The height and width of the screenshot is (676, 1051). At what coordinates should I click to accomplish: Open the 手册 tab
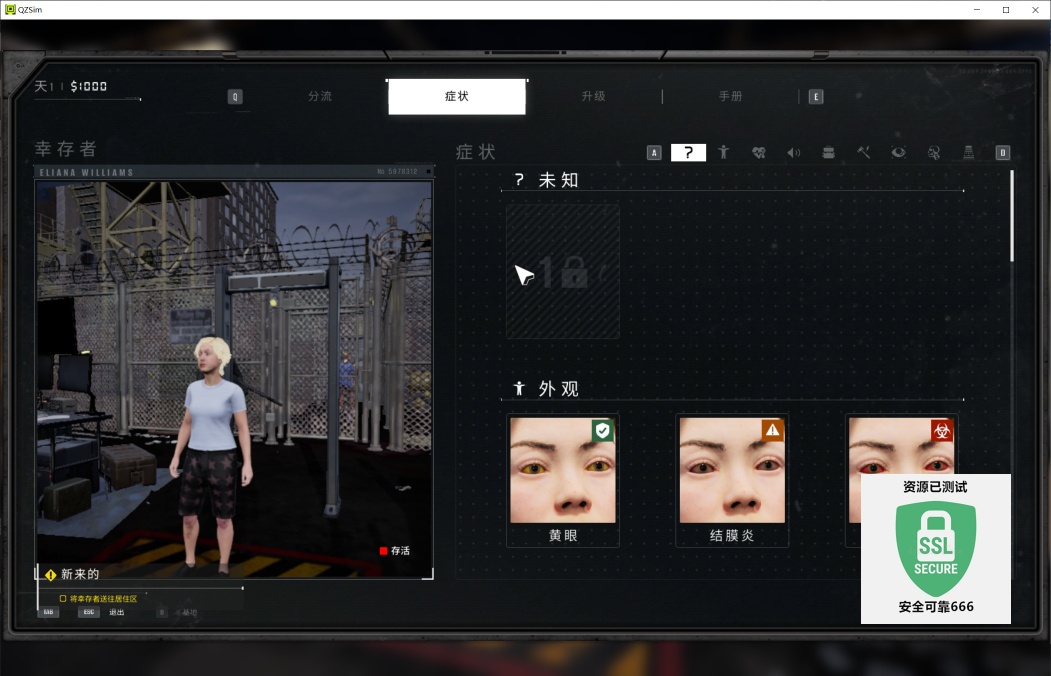pos(730,97)
